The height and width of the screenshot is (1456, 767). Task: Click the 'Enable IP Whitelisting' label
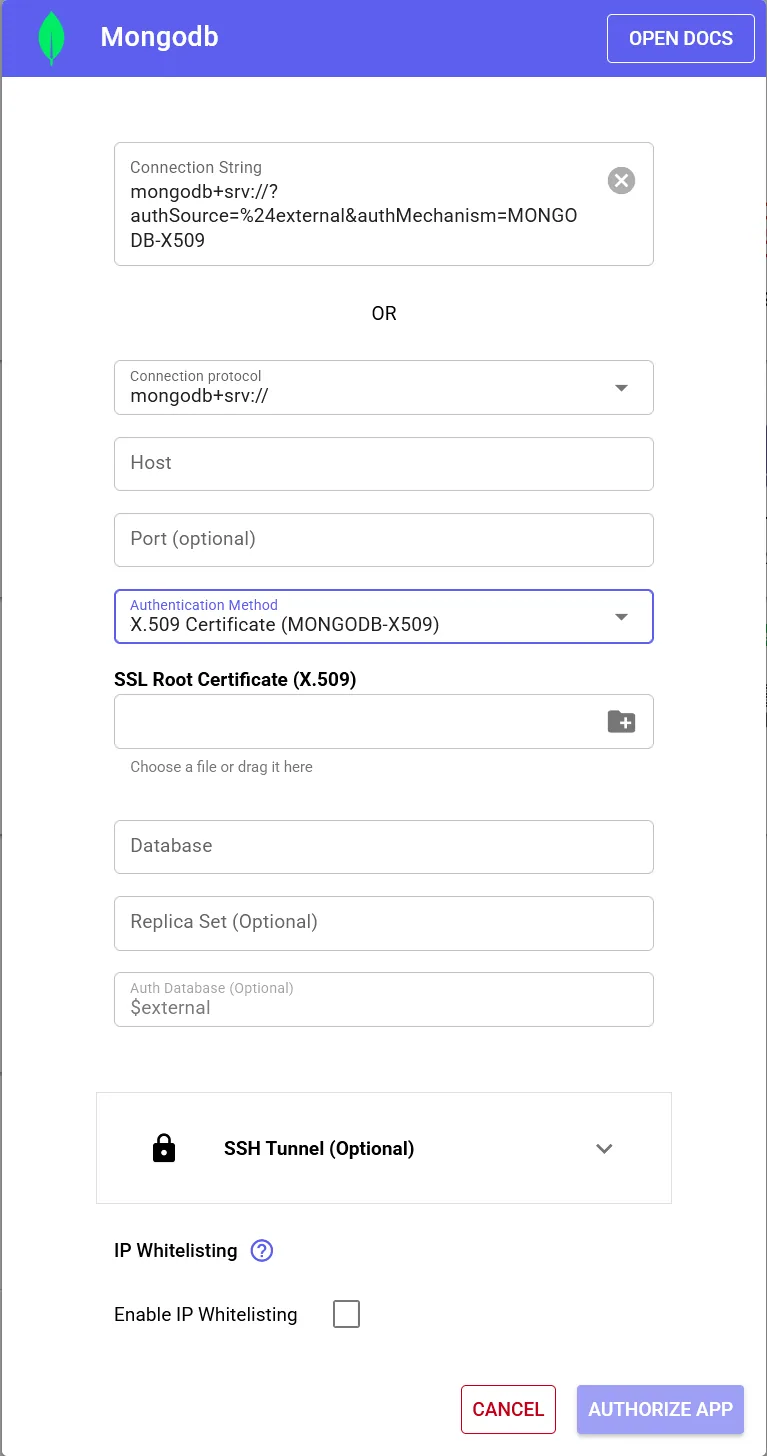(206, 1314)
